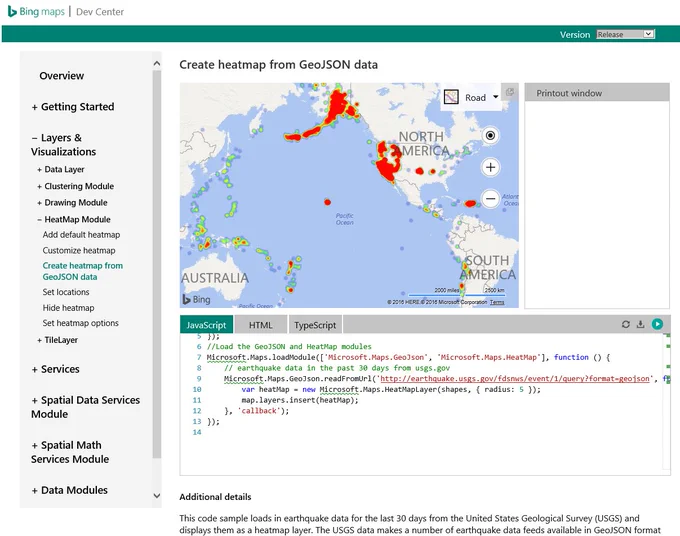Collapse the HeatMap Module item

[x=74, y=219]
